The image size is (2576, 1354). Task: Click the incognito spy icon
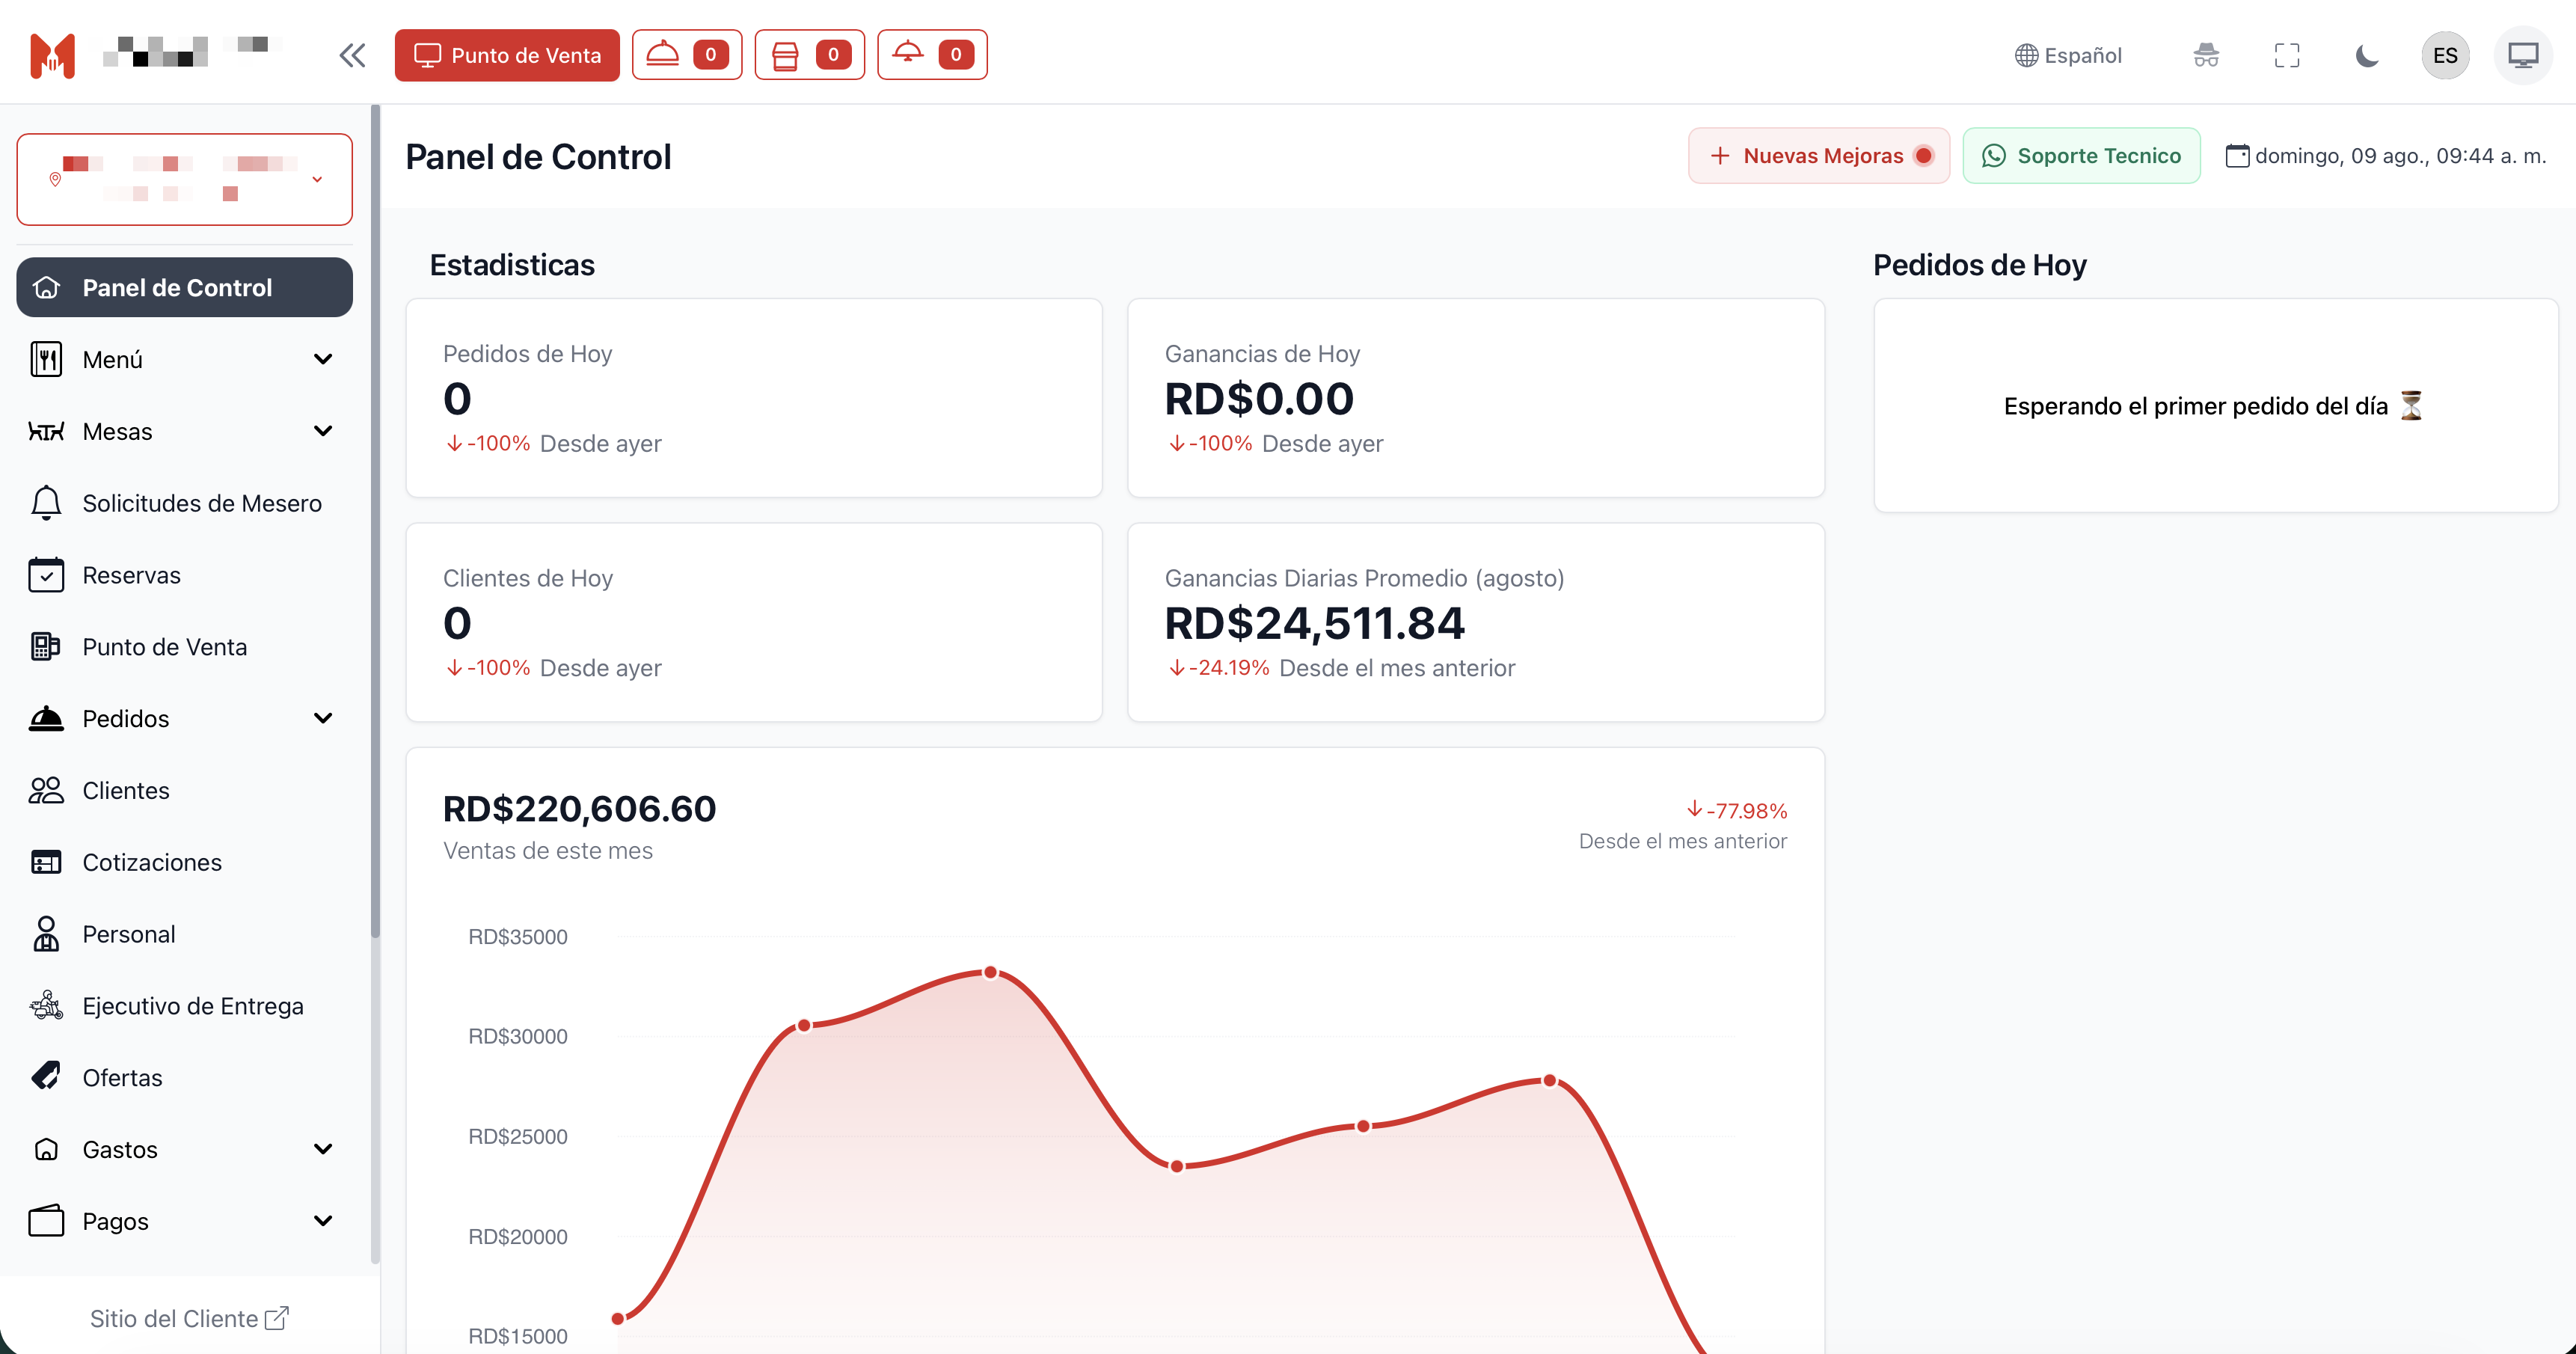click(2206, 55)
